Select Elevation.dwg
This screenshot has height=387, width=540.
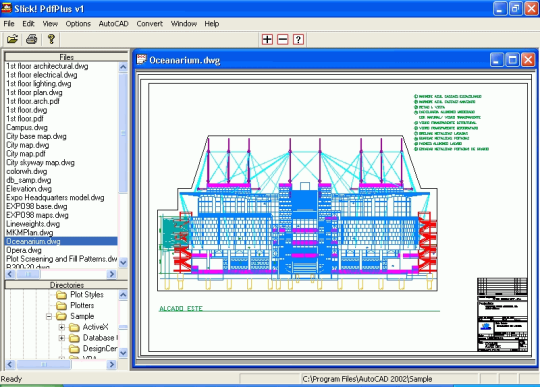29,189
